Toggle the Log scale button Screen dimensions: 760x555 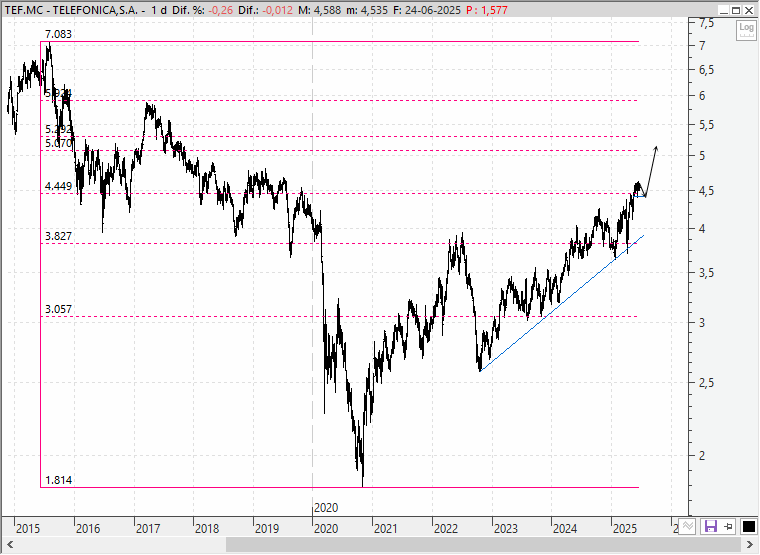tap(746, 31)
